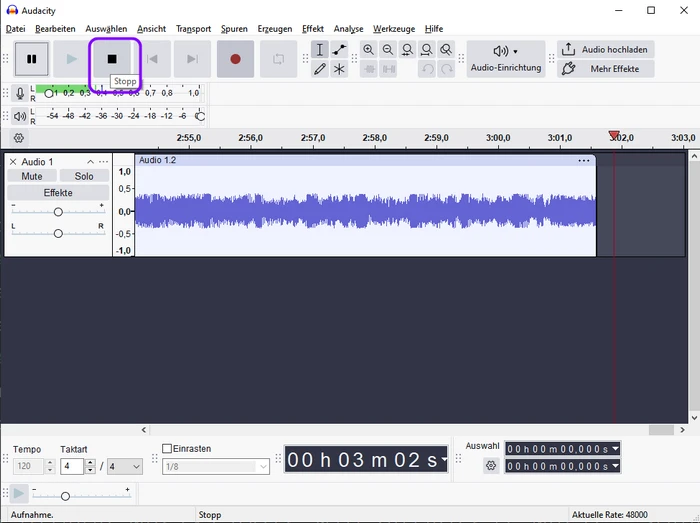Viewport: 700px width, 523px height.
Task: Stop recording with the Stopp button
Action: [x=112, y=59]
